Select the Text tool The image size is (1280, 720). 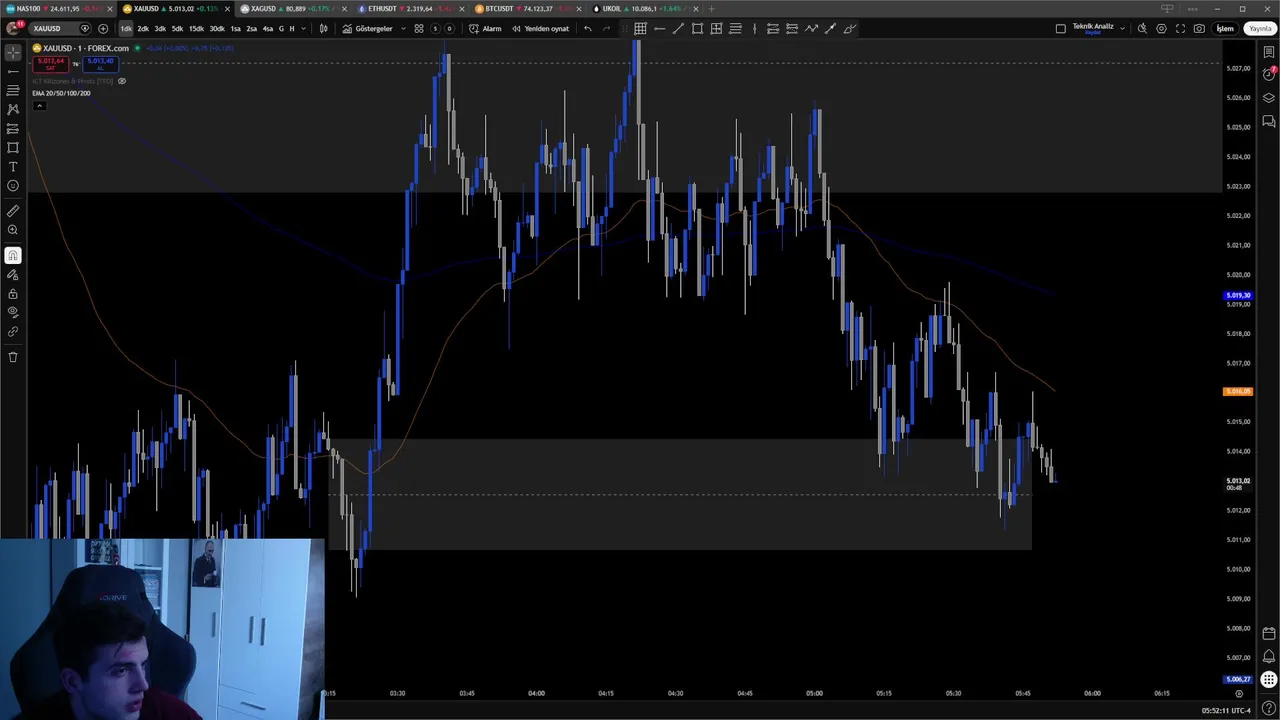(x=13, y=167)
